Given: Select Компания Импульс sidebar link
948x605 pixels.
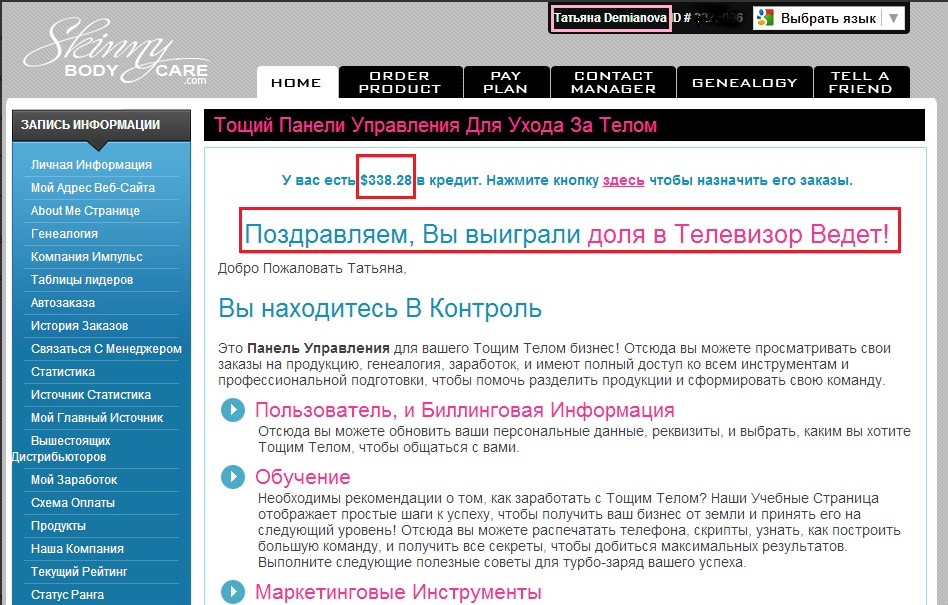Looking at the screenshot, I should pyautogui.click(x=86, y=256).
